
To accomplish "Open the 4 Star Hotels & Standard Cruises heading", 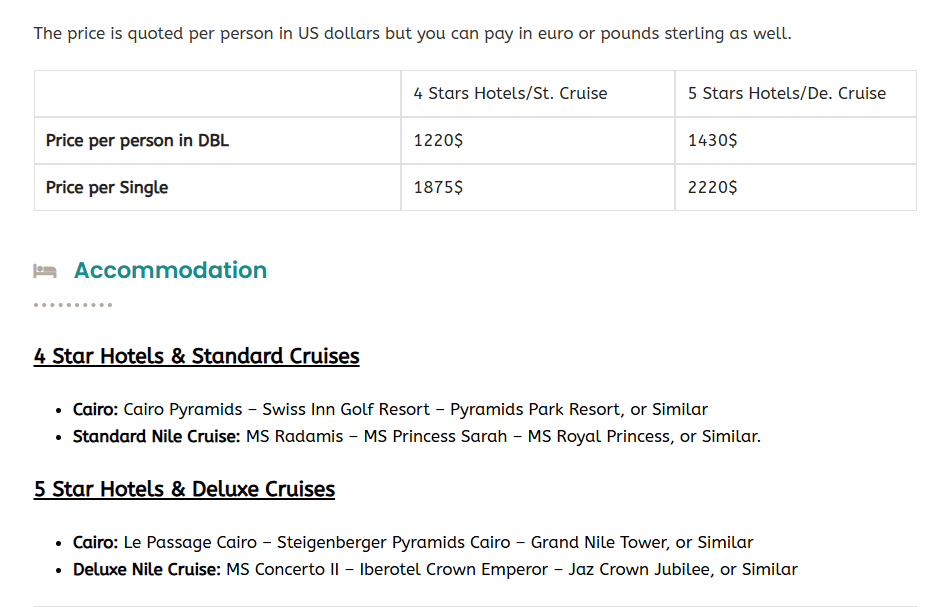I will [196, 356].
